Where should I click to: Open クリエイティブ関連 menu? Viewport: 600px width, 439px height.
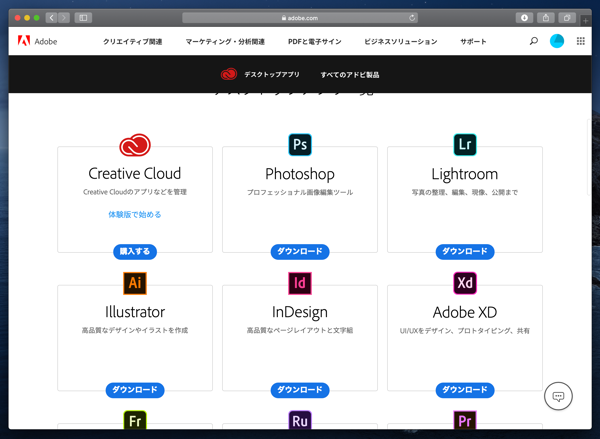point(132,41)
